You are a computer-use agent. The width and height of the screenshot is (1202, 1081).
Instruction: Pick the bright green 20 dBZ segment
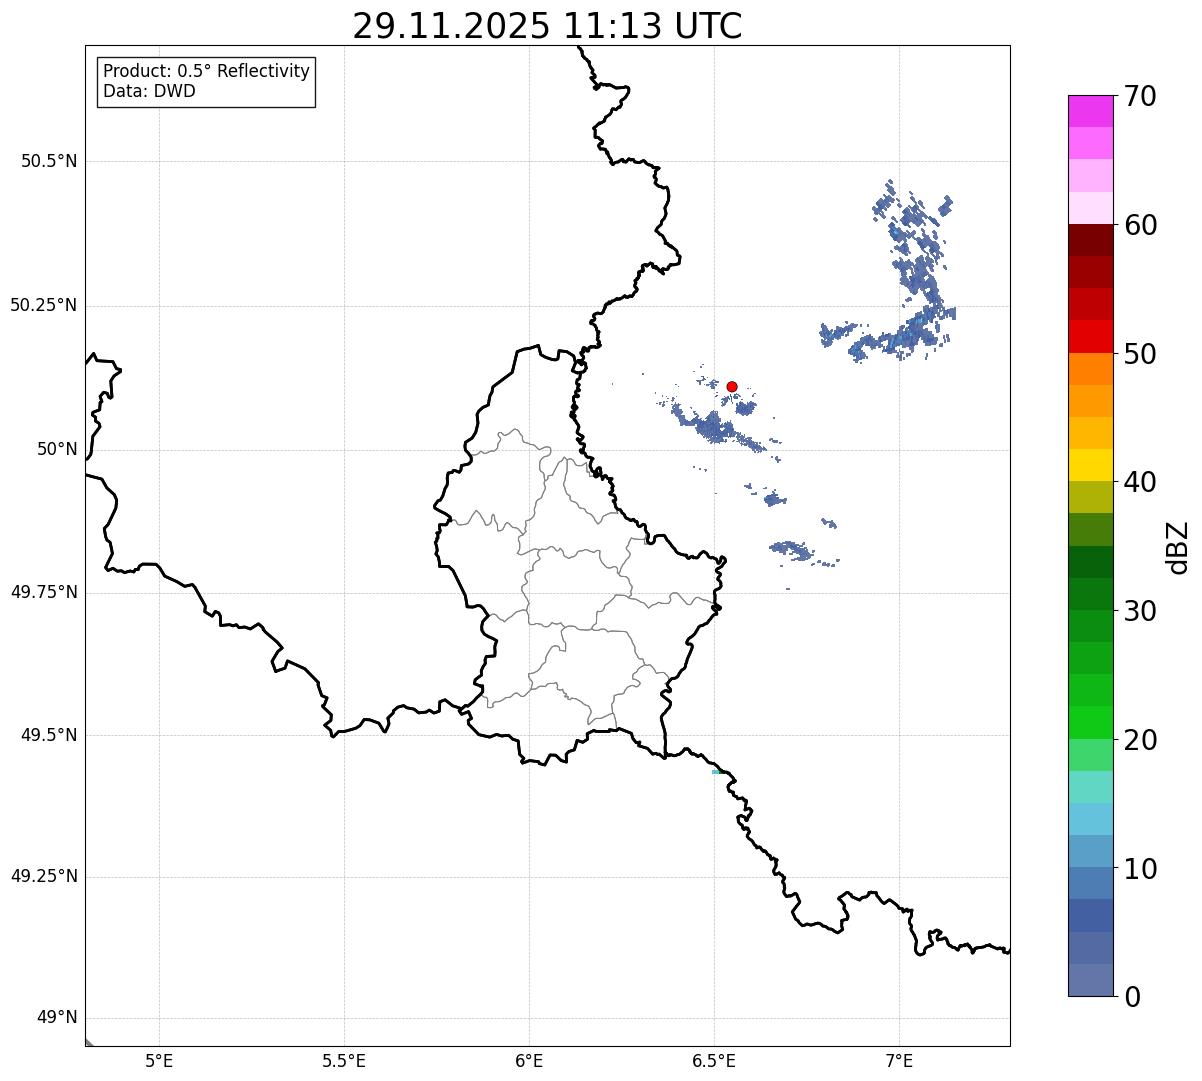tap(1084, 723)
